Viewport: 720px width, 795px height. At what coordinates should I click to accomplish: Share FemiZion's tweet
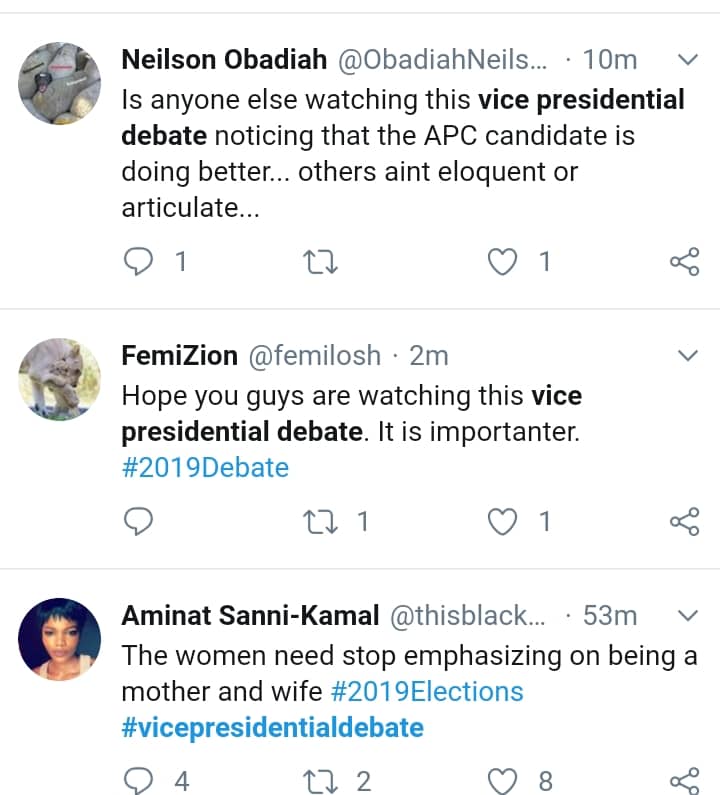coord(684,522)
